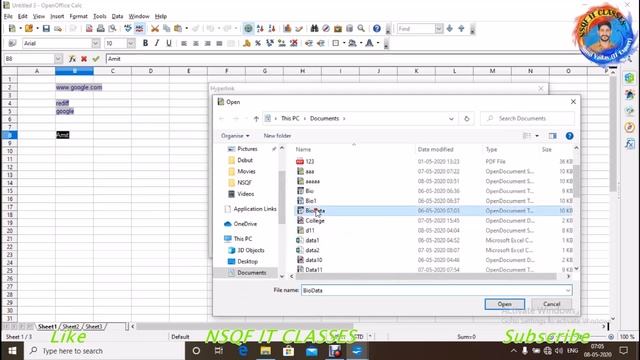This screenshot has height=360, width=640.
Task: Click the Page Preview icon
Action: (x=112, y=29)
